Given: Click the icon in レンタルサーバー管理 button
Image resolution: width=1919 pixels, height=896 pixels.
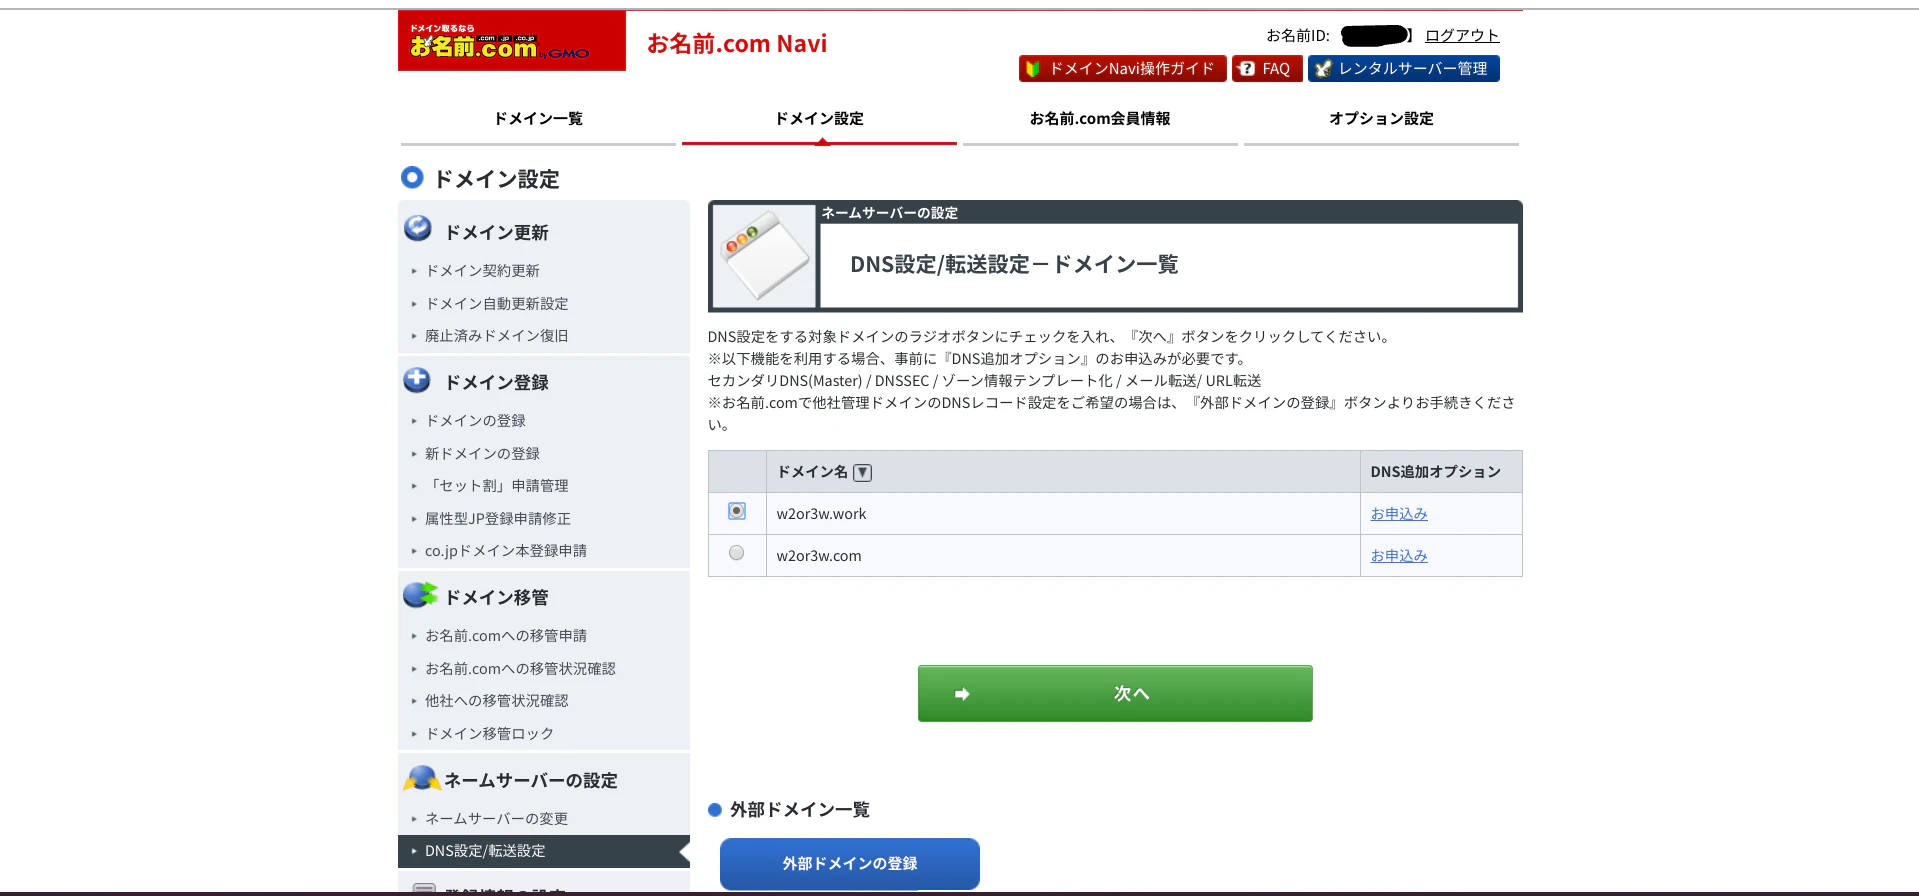Looking at the screenshot, I should 1323,69.
